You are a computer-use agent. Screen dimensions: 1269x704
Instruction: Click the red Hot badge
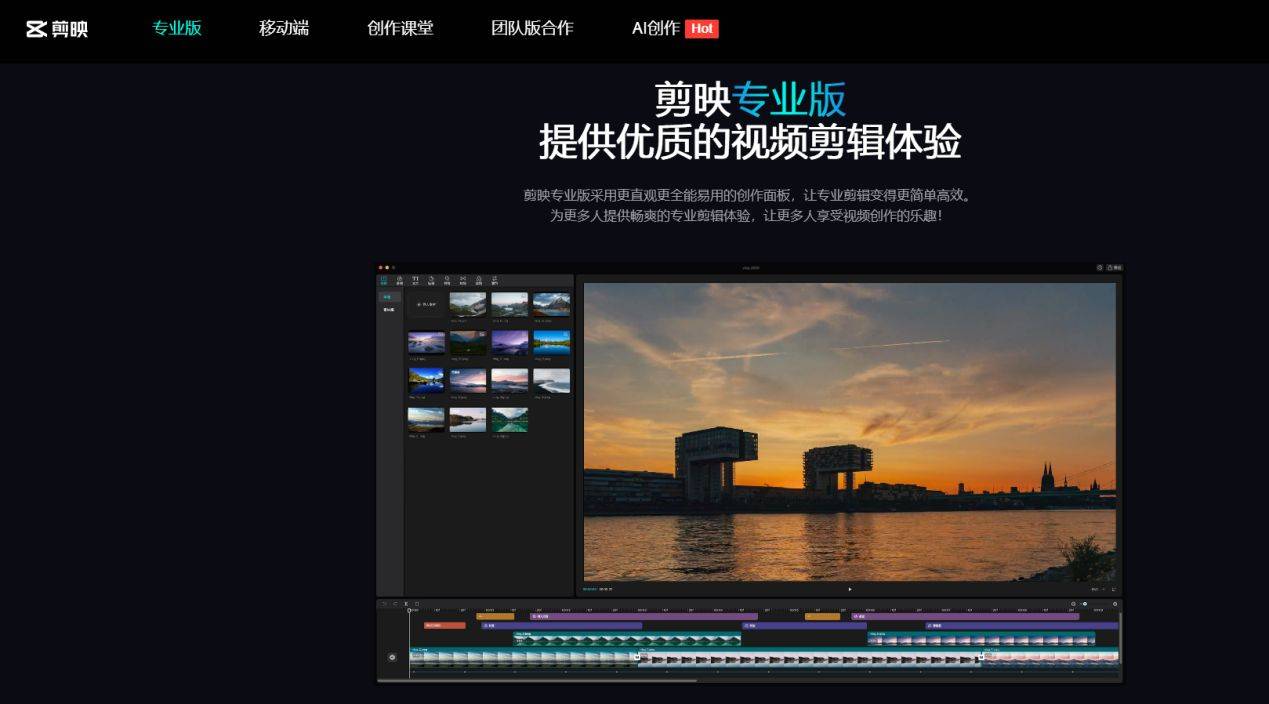(702, 29)
